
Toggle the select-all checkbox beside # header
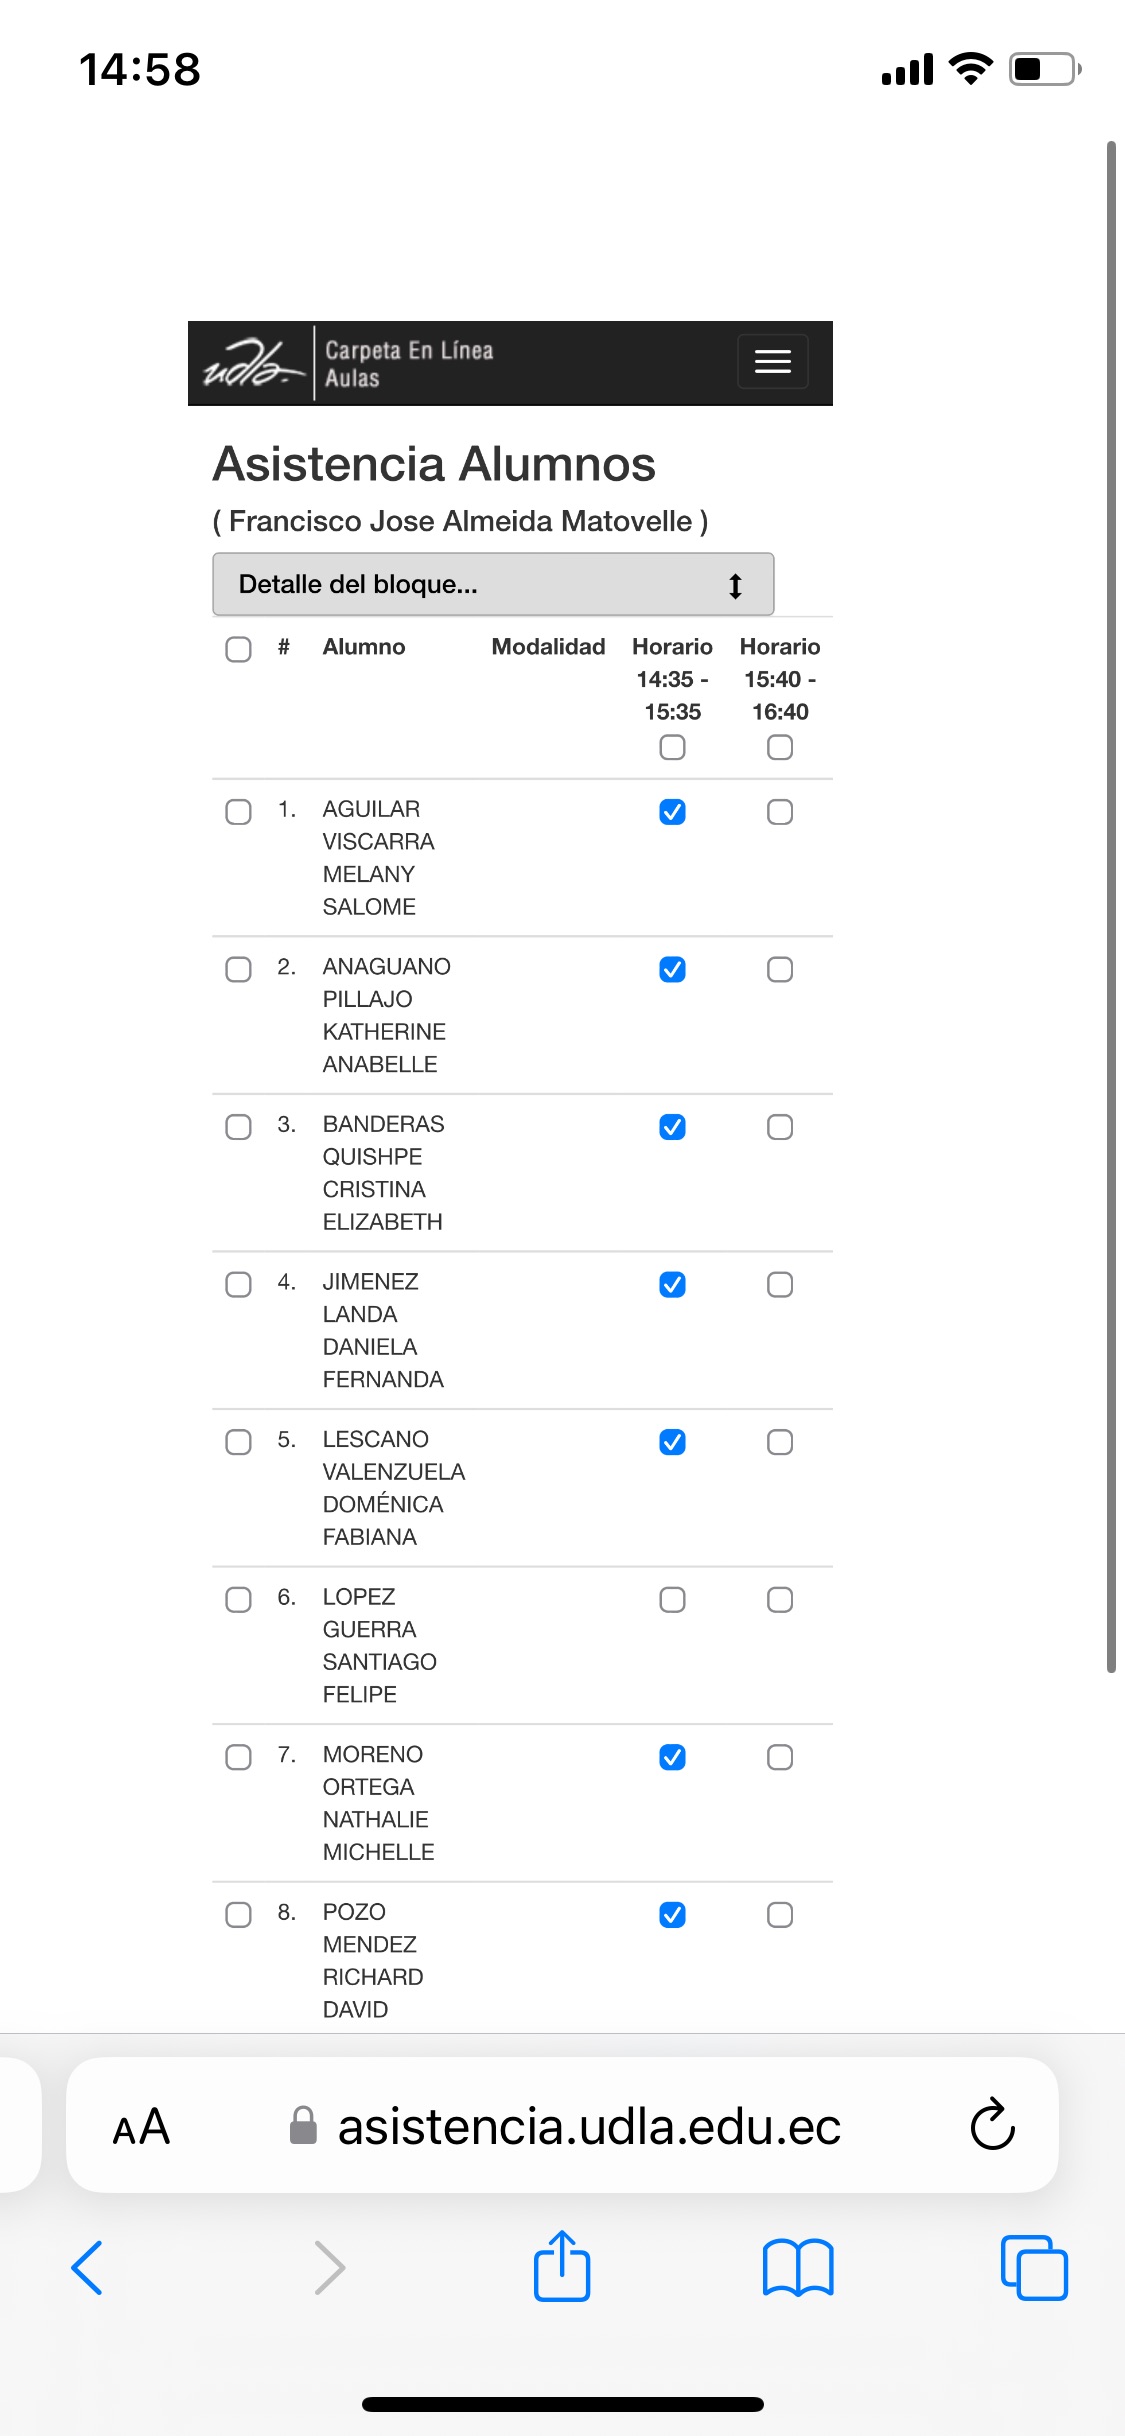coord(238,649)
